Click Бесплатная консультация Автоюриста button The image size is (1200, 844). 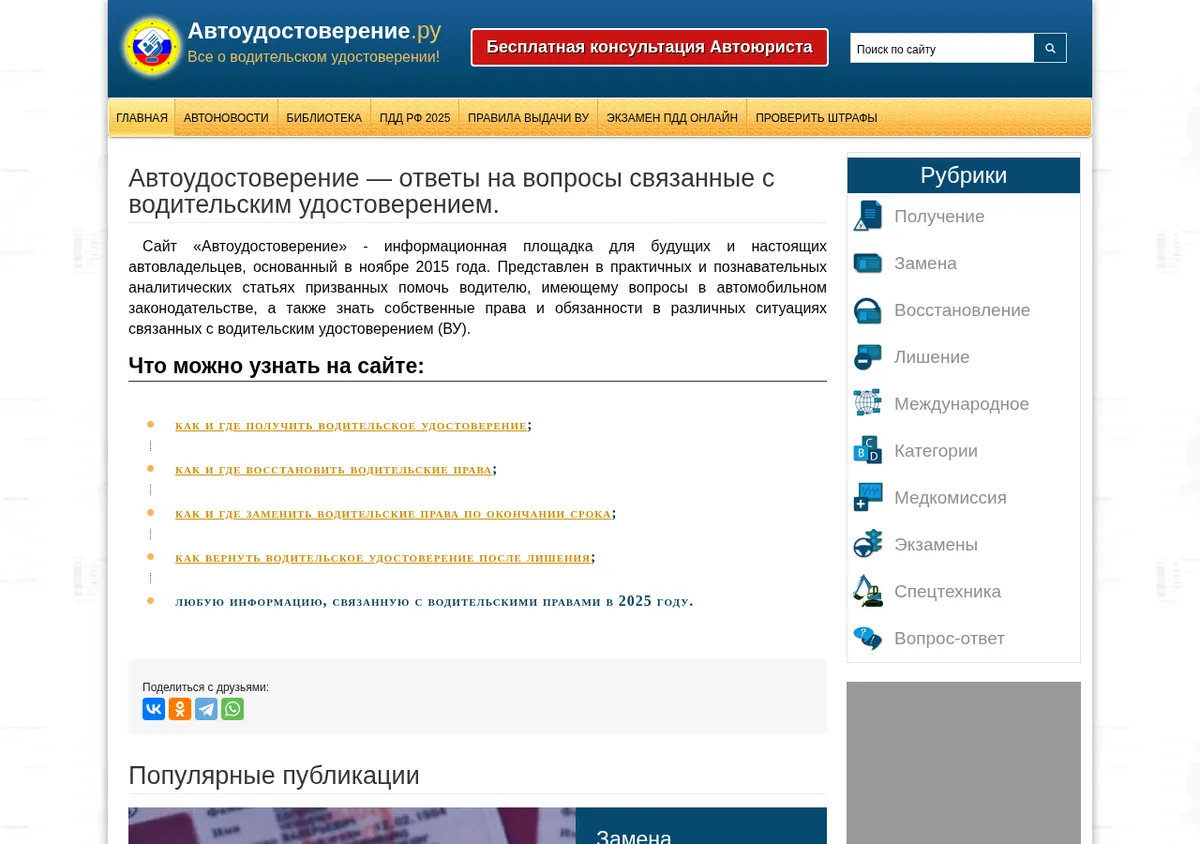tap(650, 47)
